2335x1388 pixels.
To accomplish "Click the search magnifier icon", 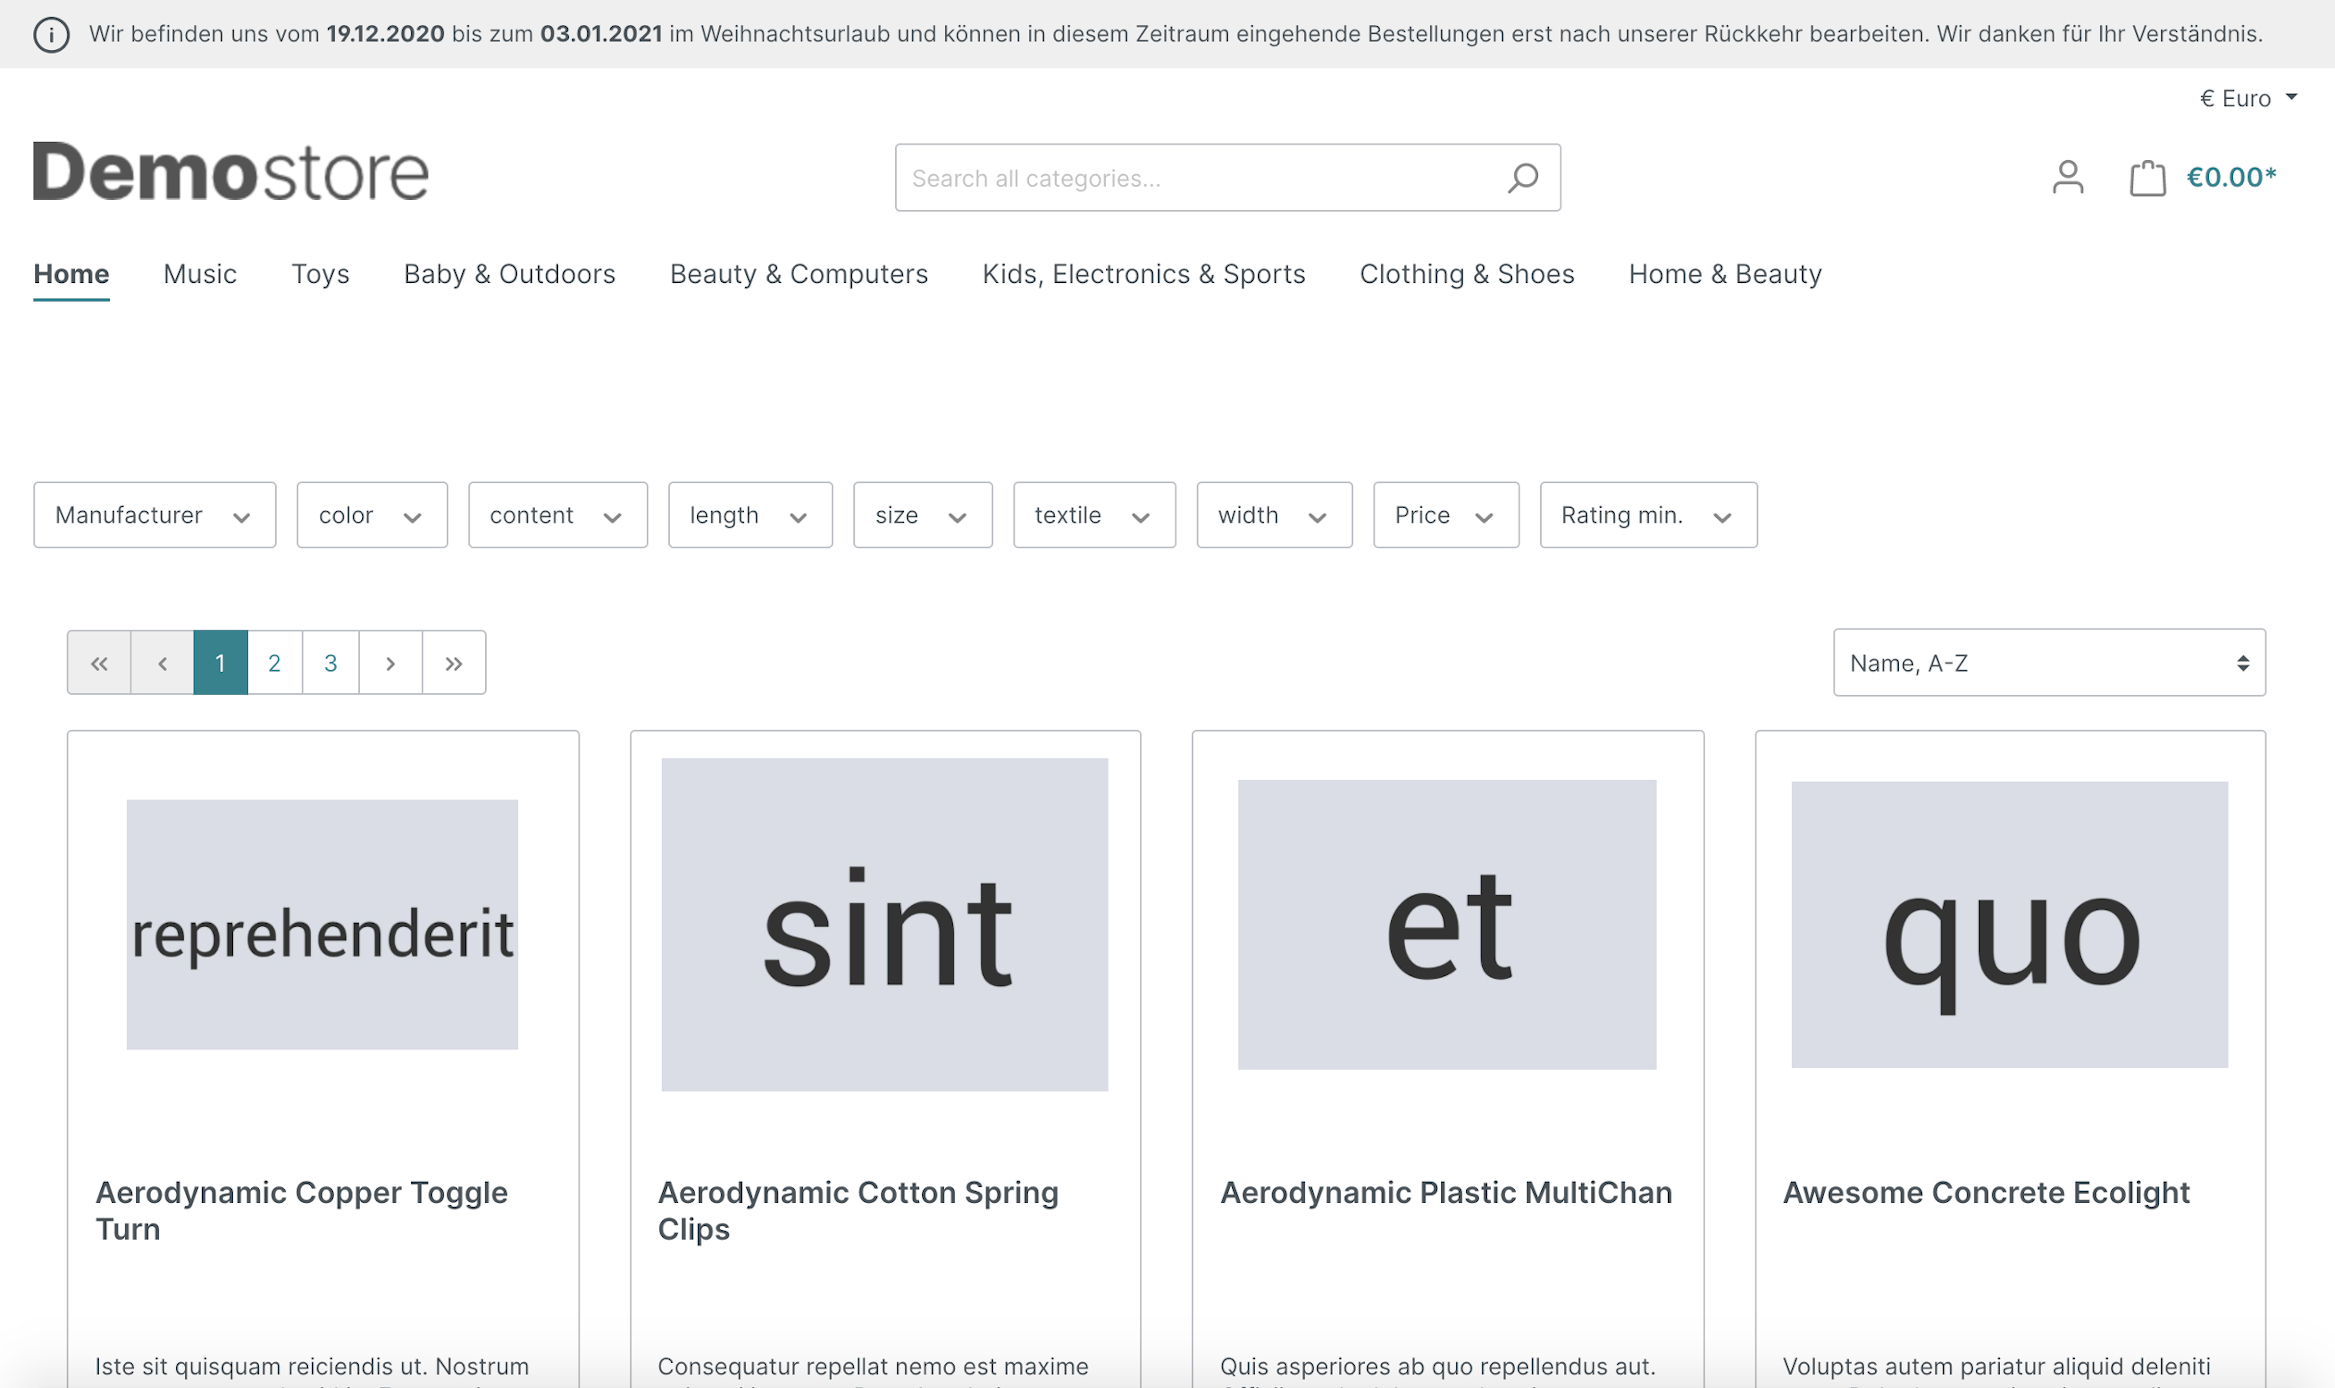I will pos(1522,178).
